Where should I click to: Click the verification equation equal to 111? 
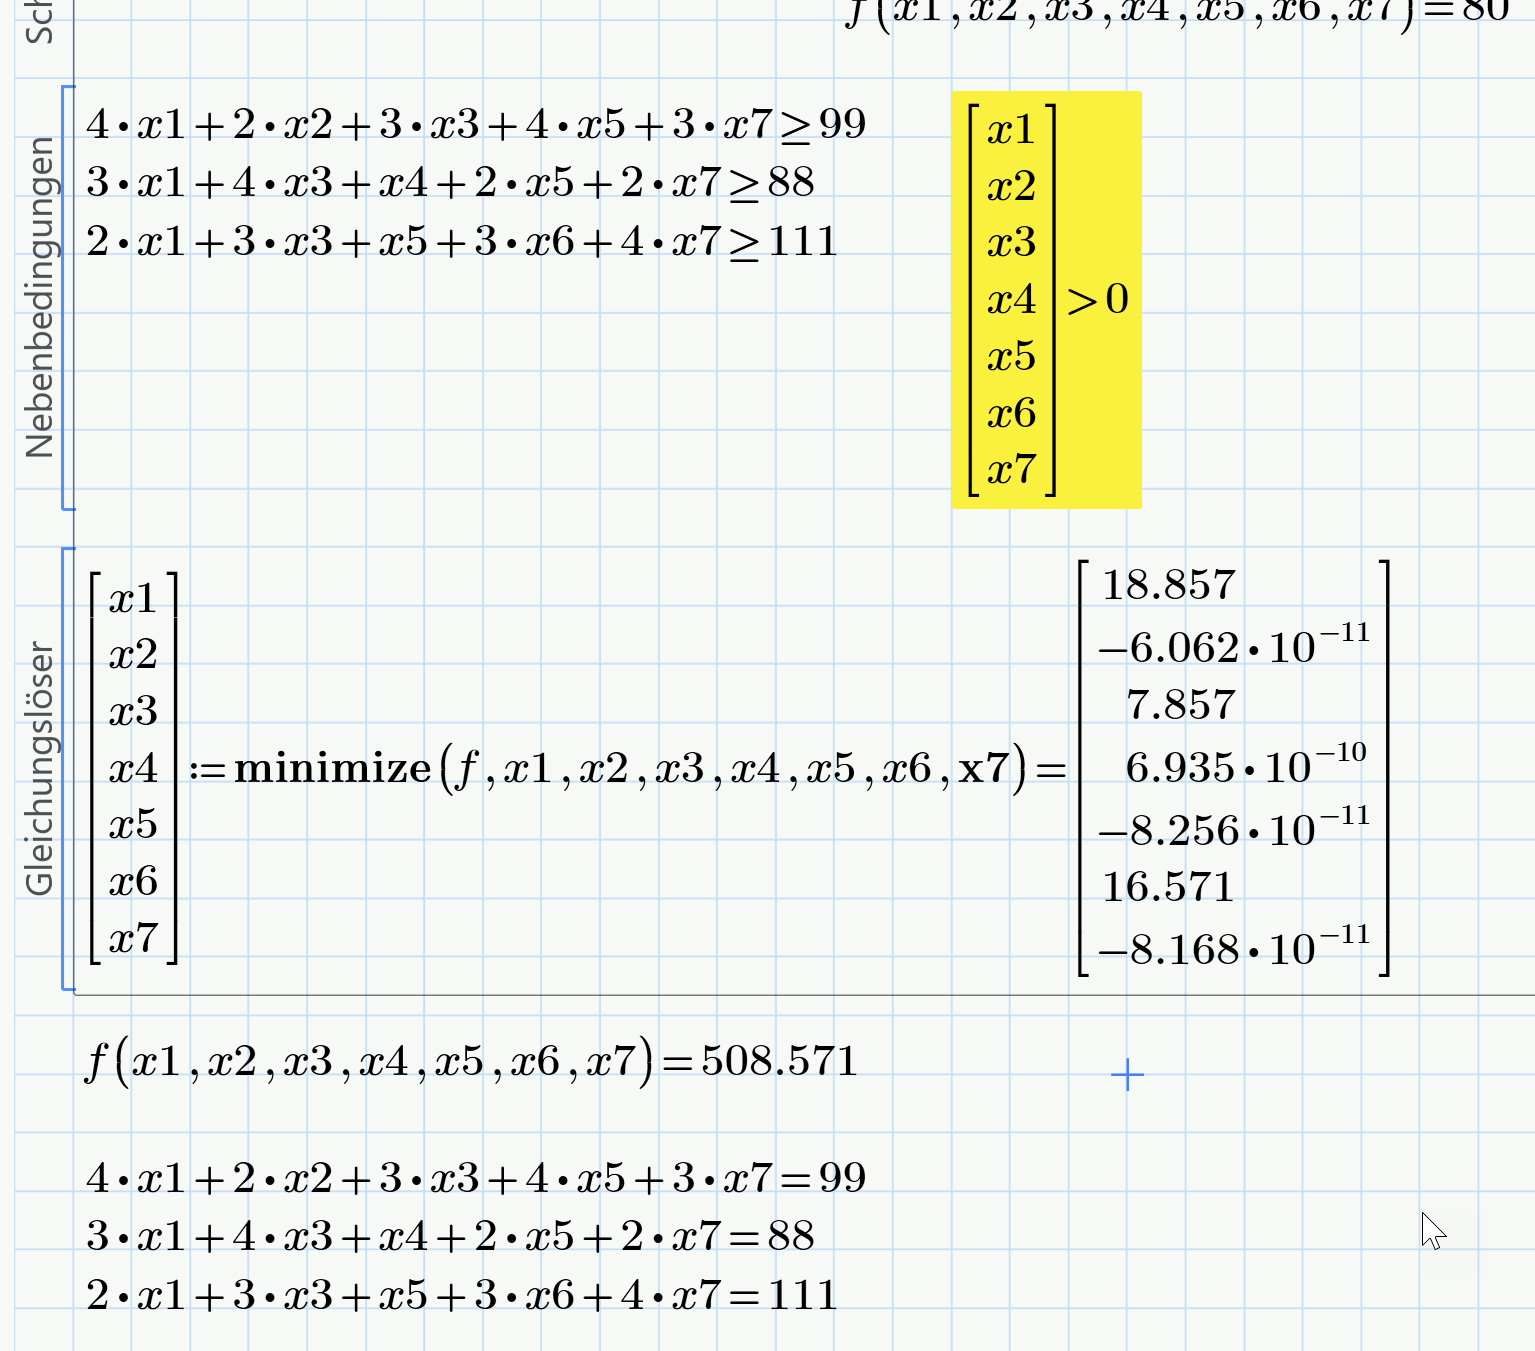click(x=460, y=1293)
